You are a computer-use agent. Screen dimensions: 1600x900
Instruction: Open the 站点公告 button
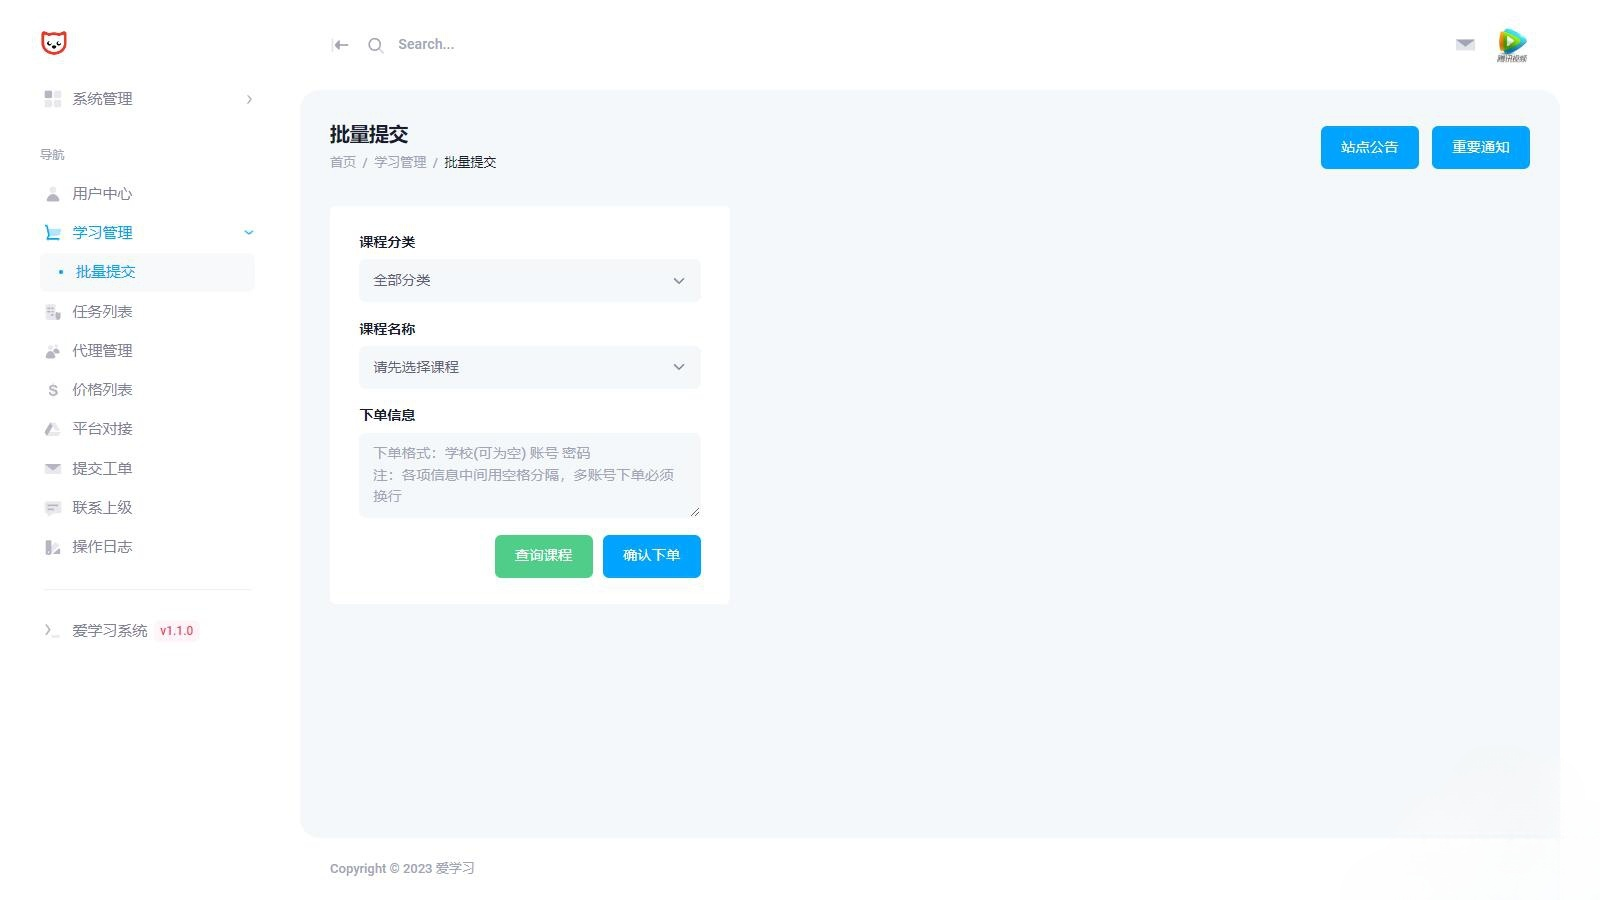click(1370, 148)
